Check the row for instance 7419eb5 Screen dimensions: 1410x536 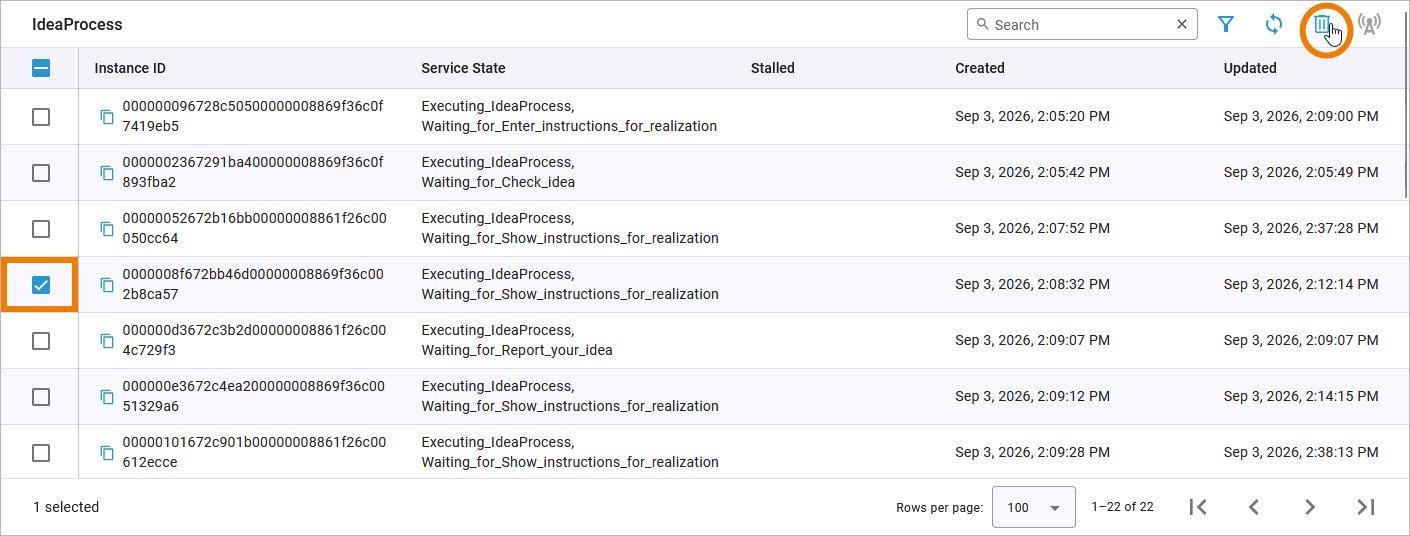click(x=41, y=117)
